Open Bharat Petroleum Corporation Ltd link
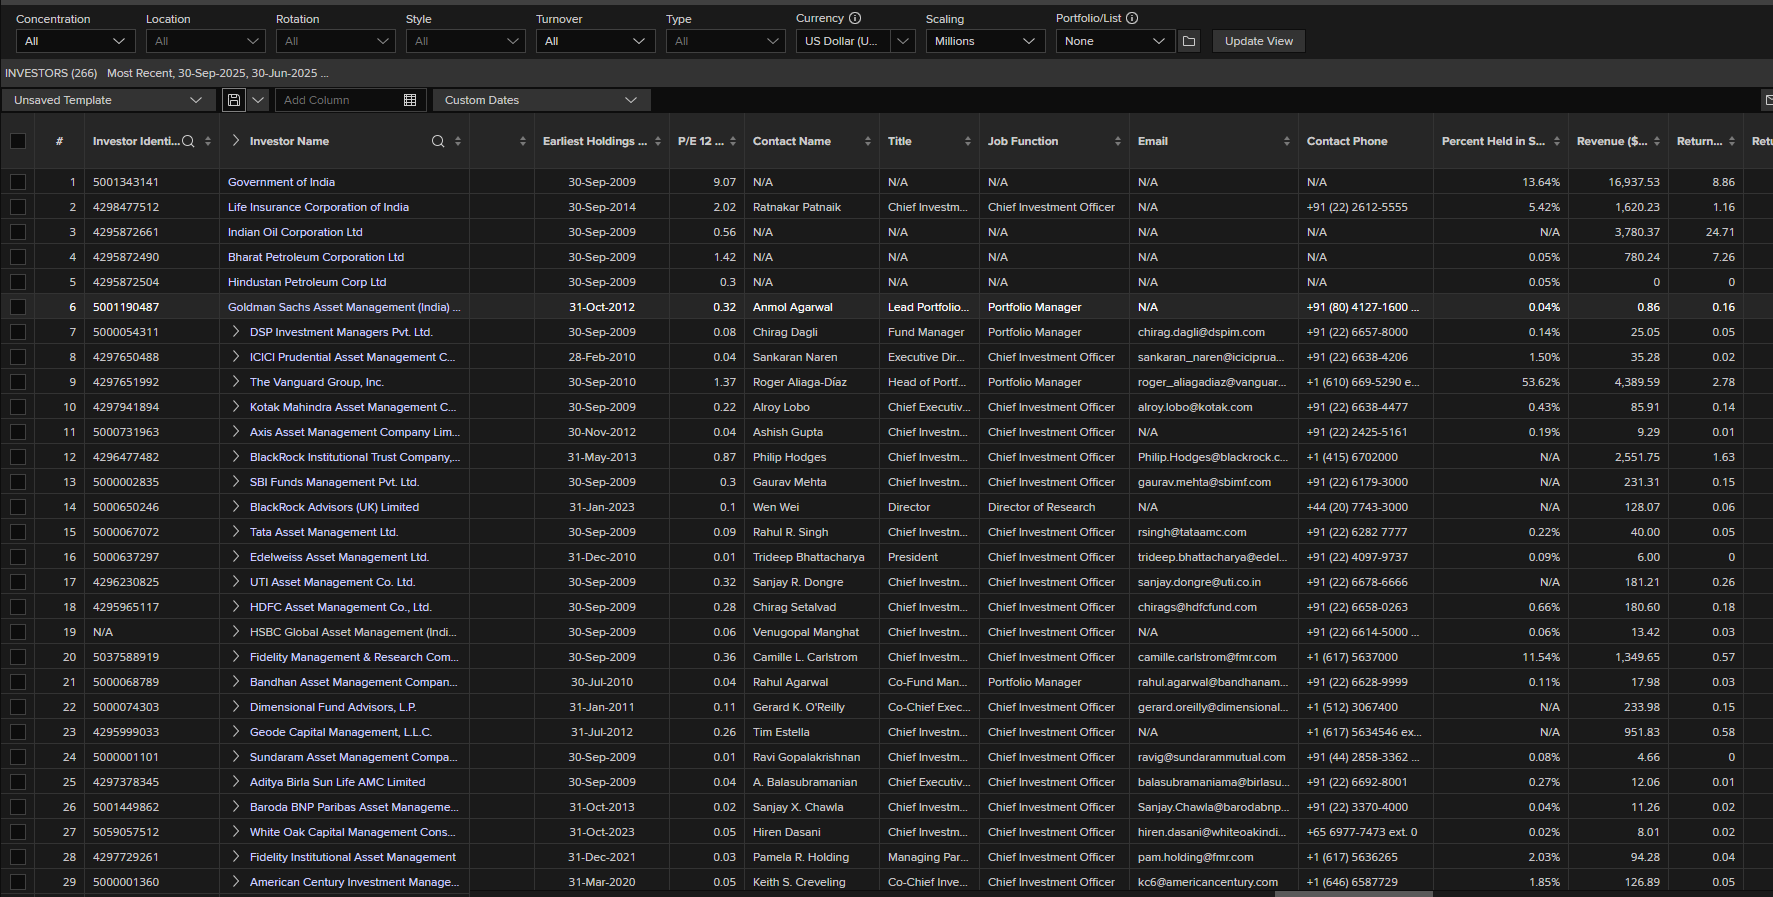 (316, 257)
